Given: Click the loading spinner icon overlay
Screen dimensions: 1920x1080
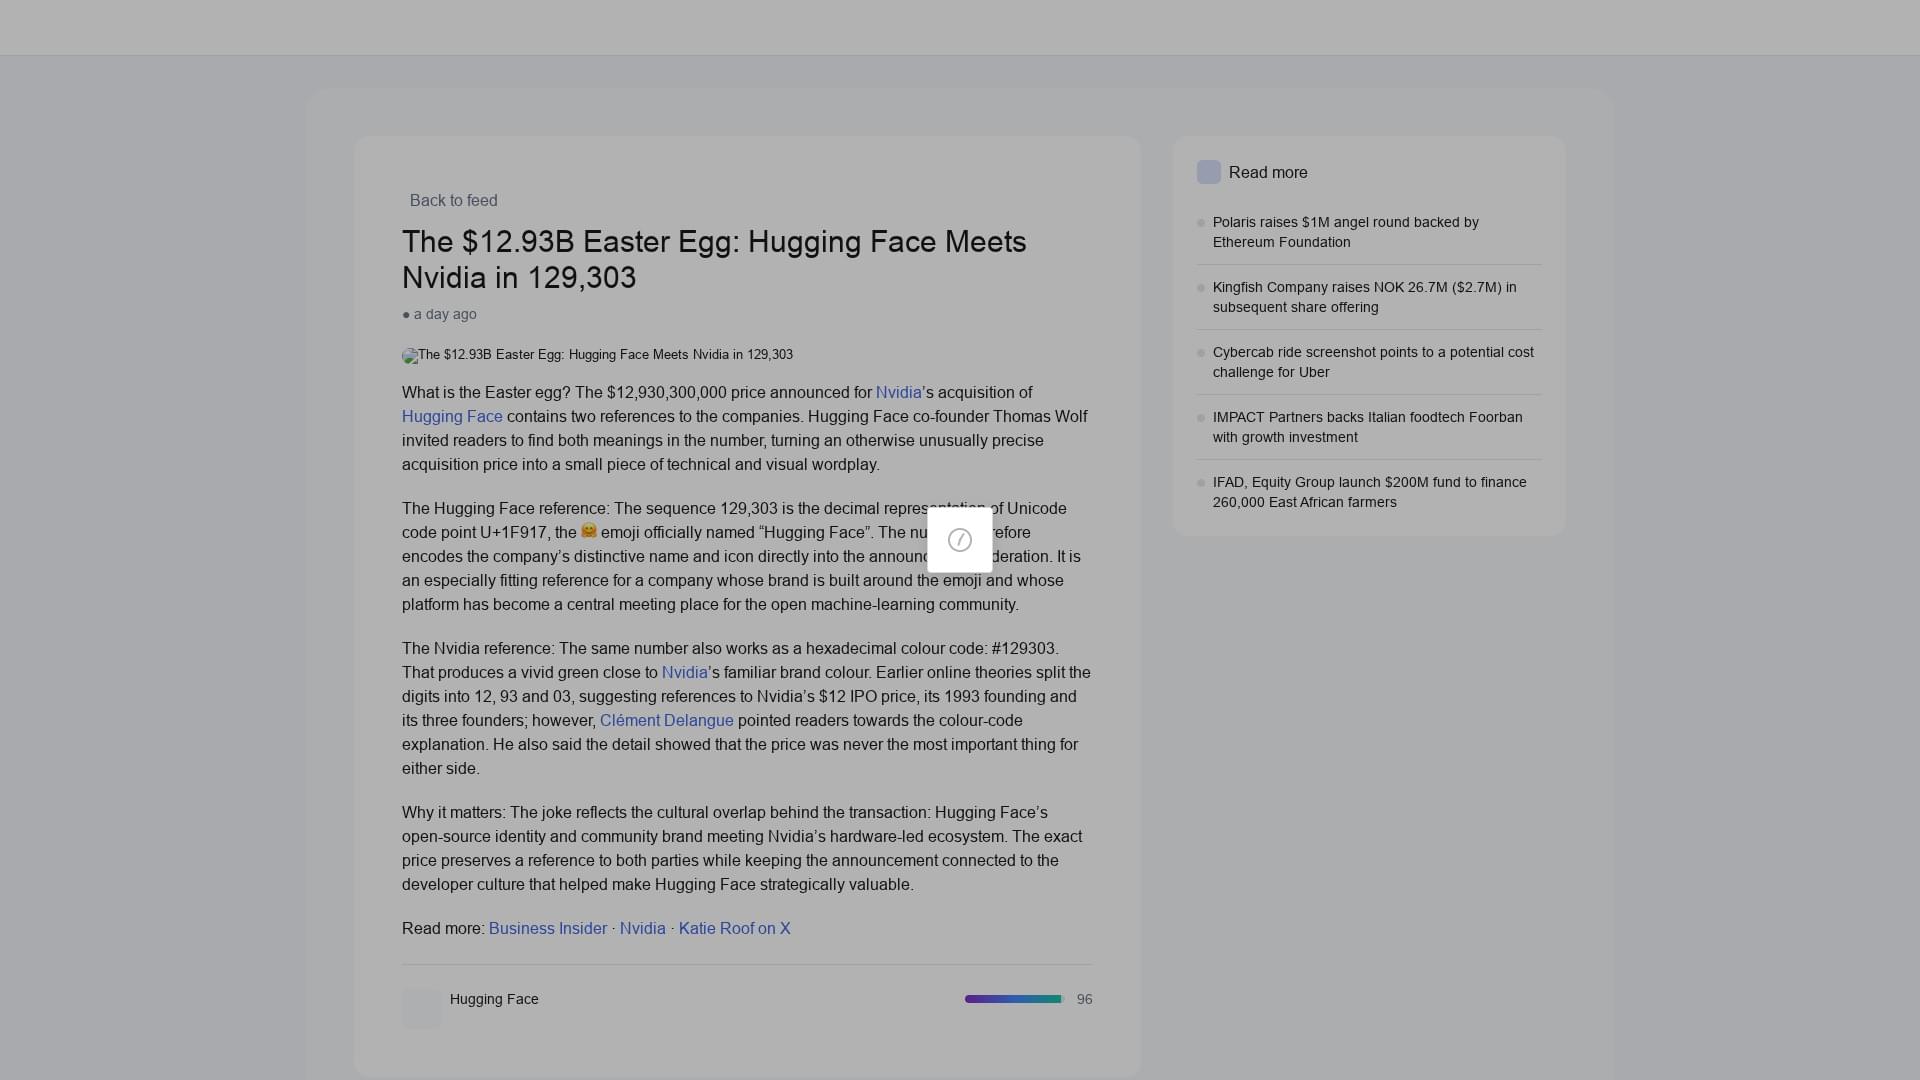Looking at the screenshot, I should (x=960, y=540).
